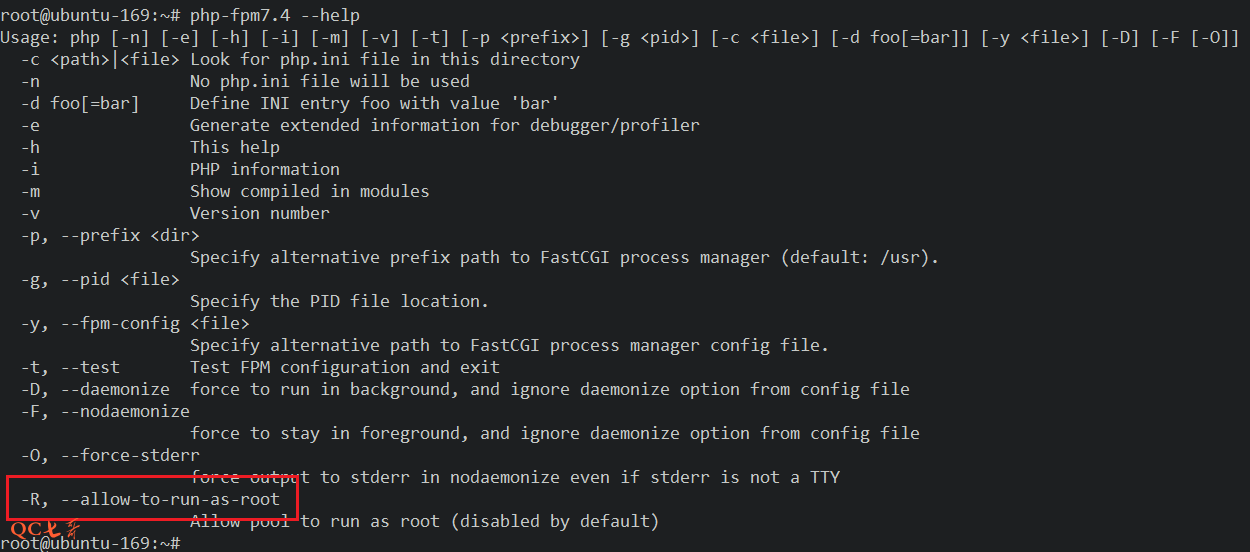This screenshot has height=552, width=1250.
Task: Click the "-d foo[=bar]" option in list
Action: pyautogui.click(x=80, y=103)
